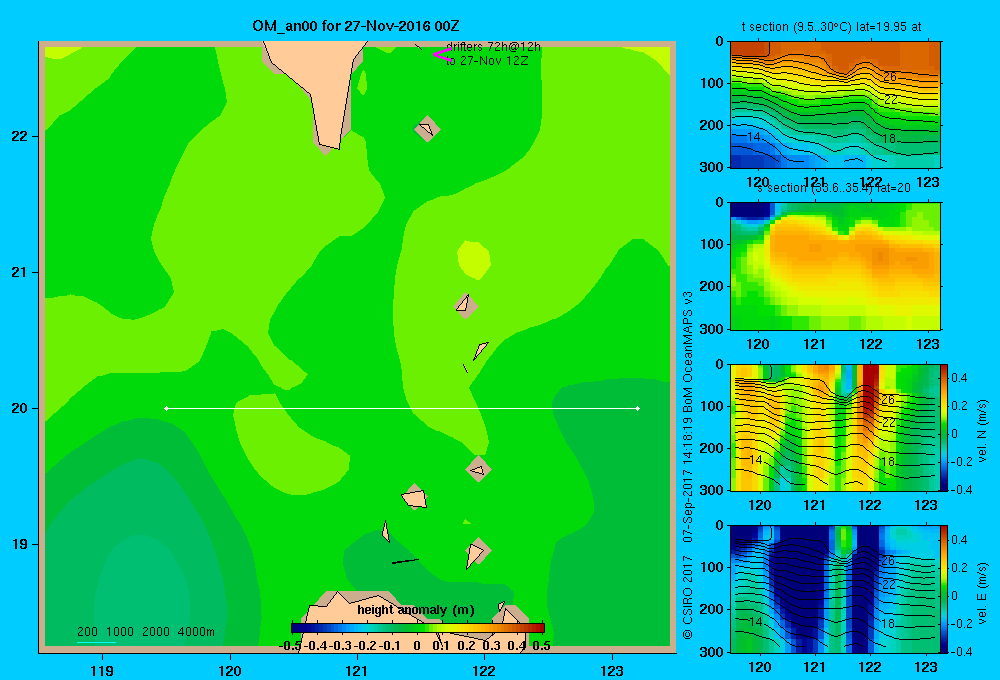Click the 't section (9.5..30°C) lat=19.95' title
Image resolution: width=1000 pixels, height=680 pixels.
click(831, 27)
